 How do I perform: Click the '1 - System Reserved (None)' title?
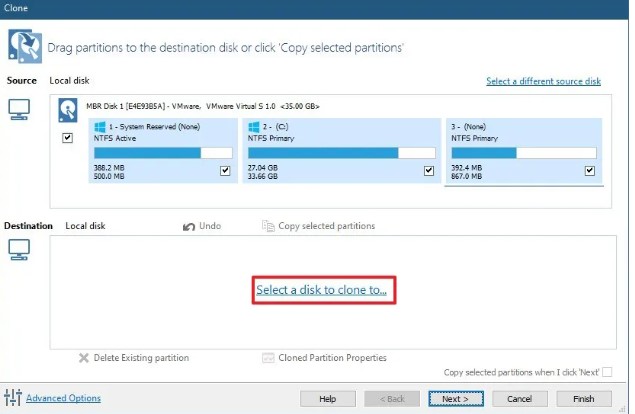[154, 126]
